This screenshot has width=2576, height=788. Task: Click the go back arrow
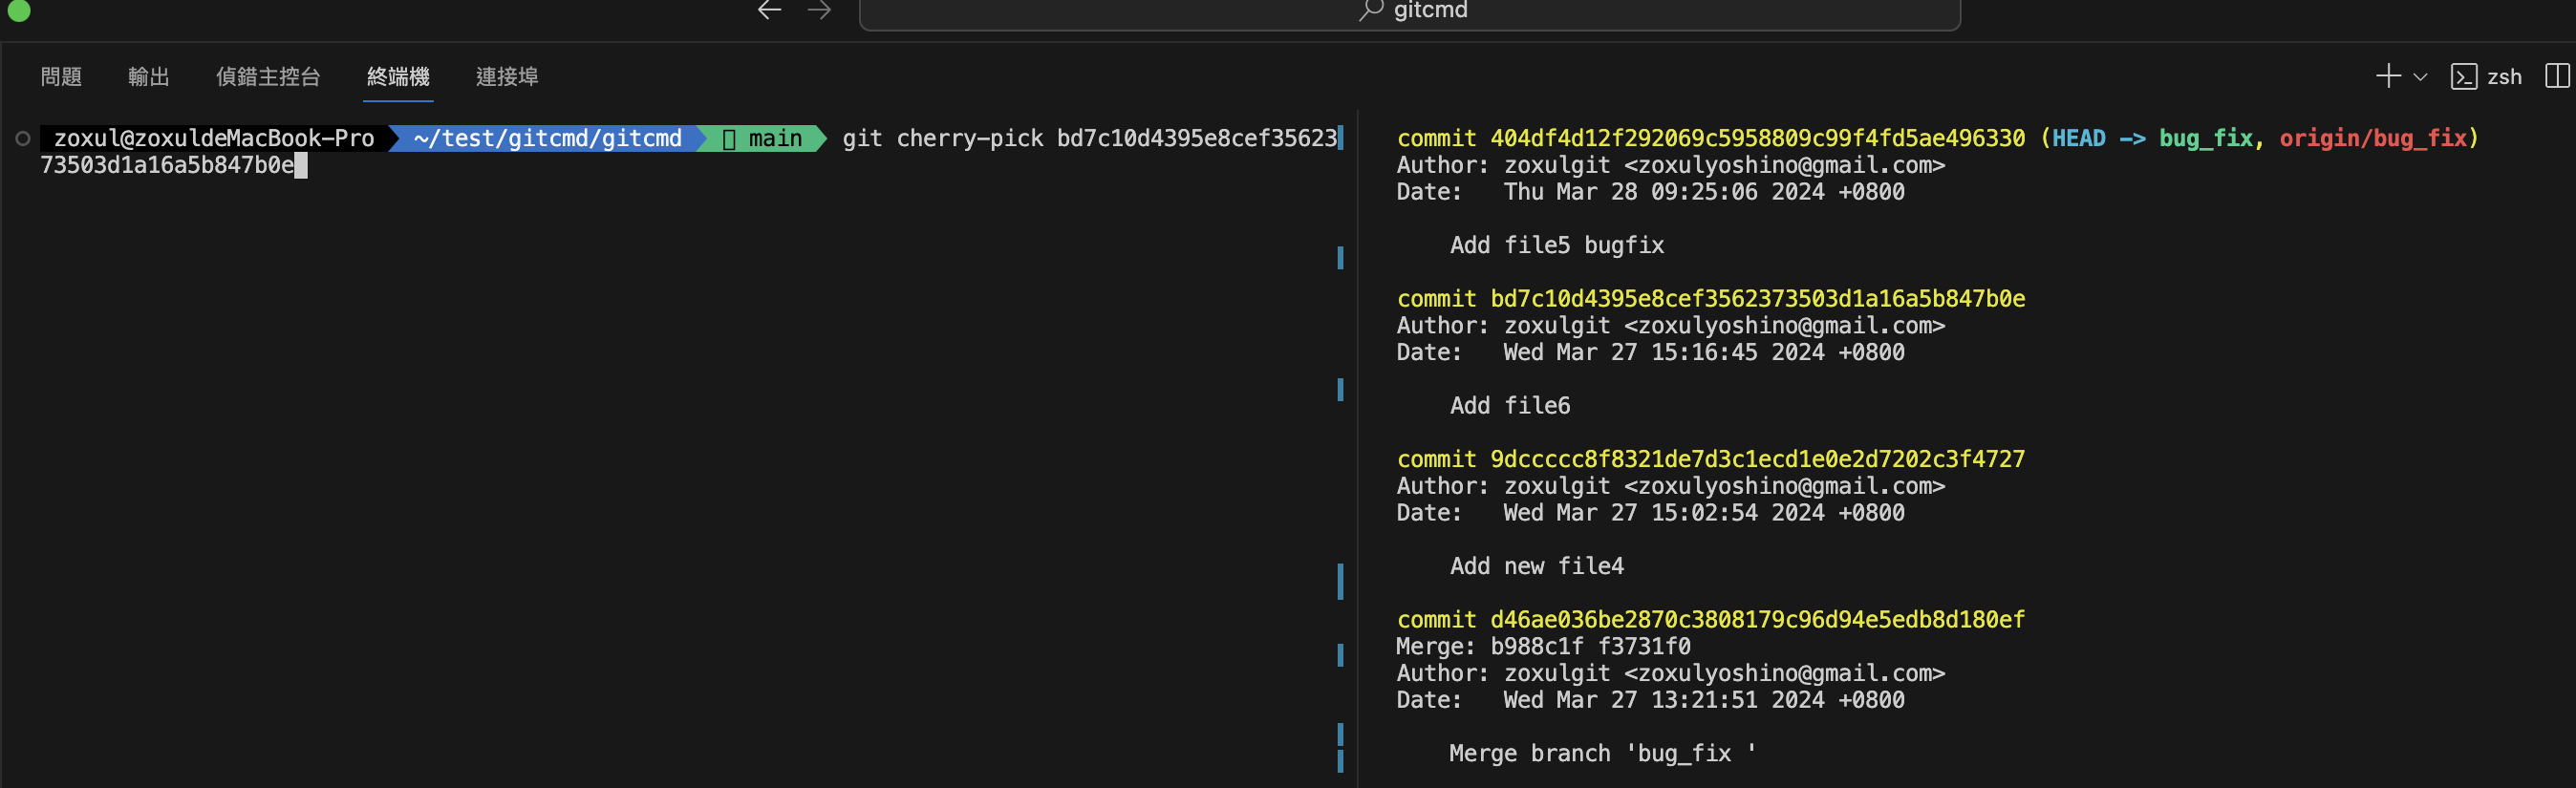(768, 10)
